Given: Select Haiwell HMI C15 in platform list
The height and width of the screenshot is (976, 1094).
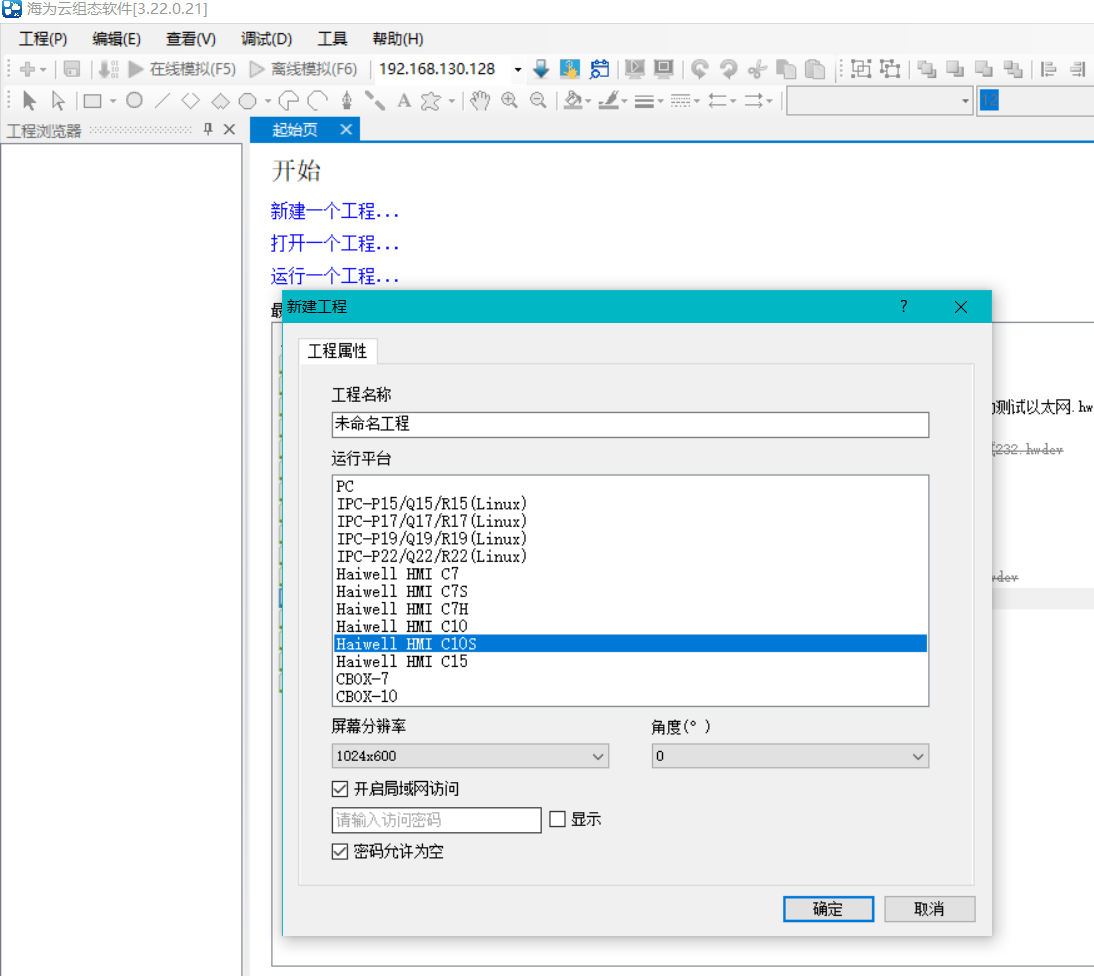Looking at the screenshot, I should (630, 661).
